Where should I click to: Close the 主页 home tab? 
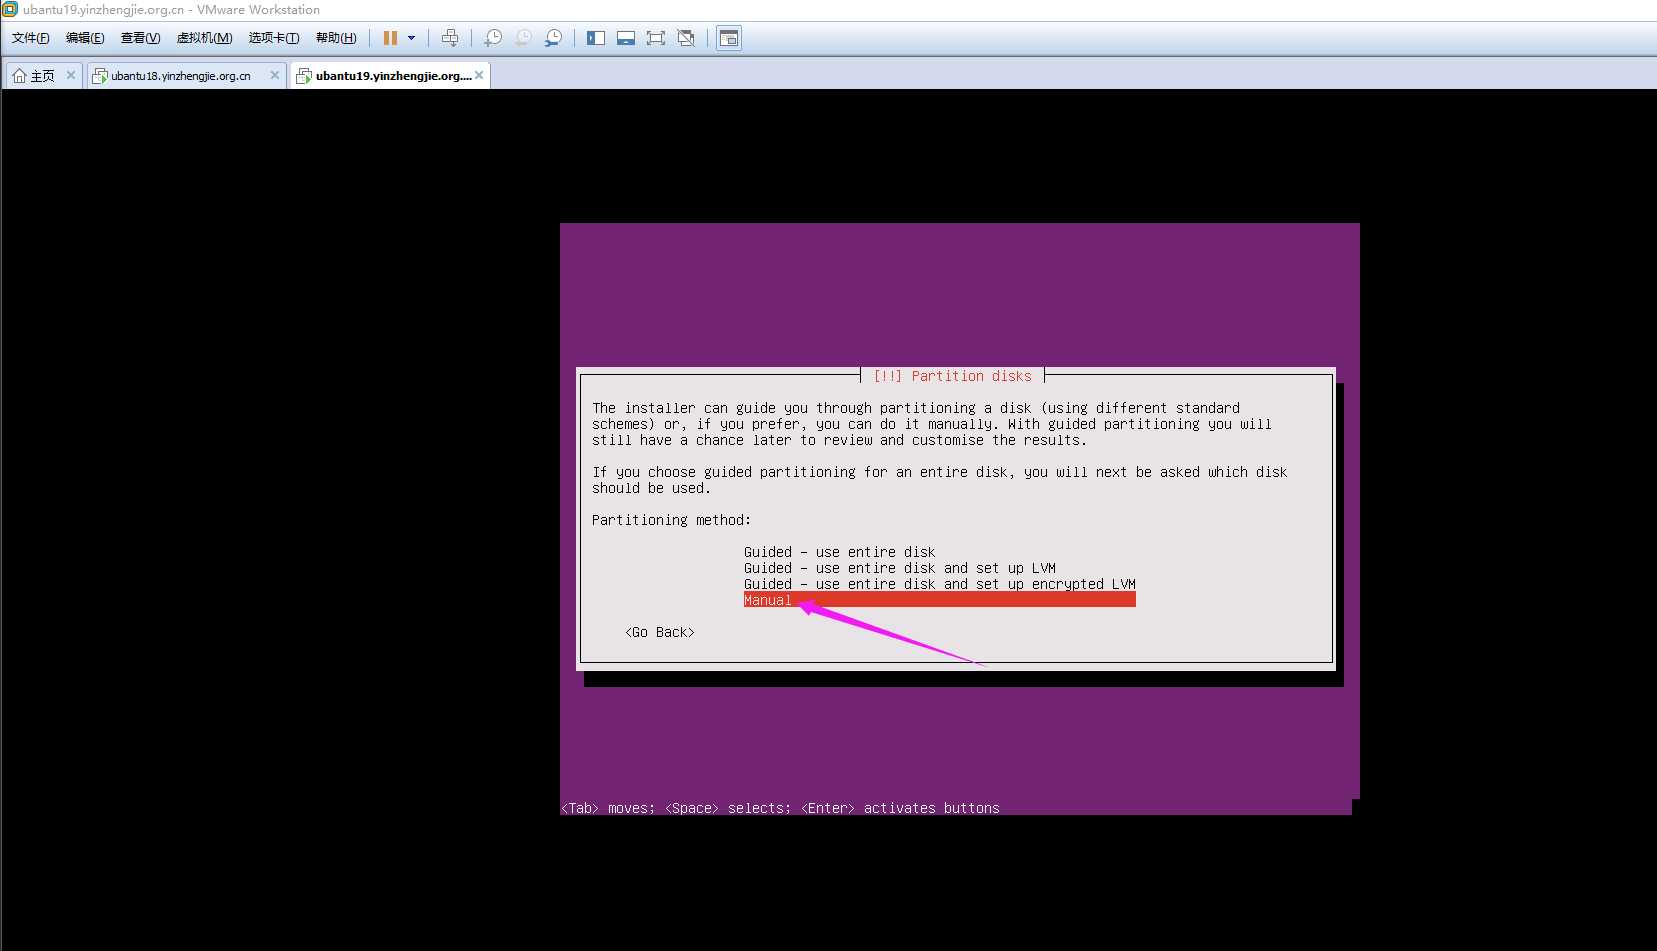(x=71, y=75)
